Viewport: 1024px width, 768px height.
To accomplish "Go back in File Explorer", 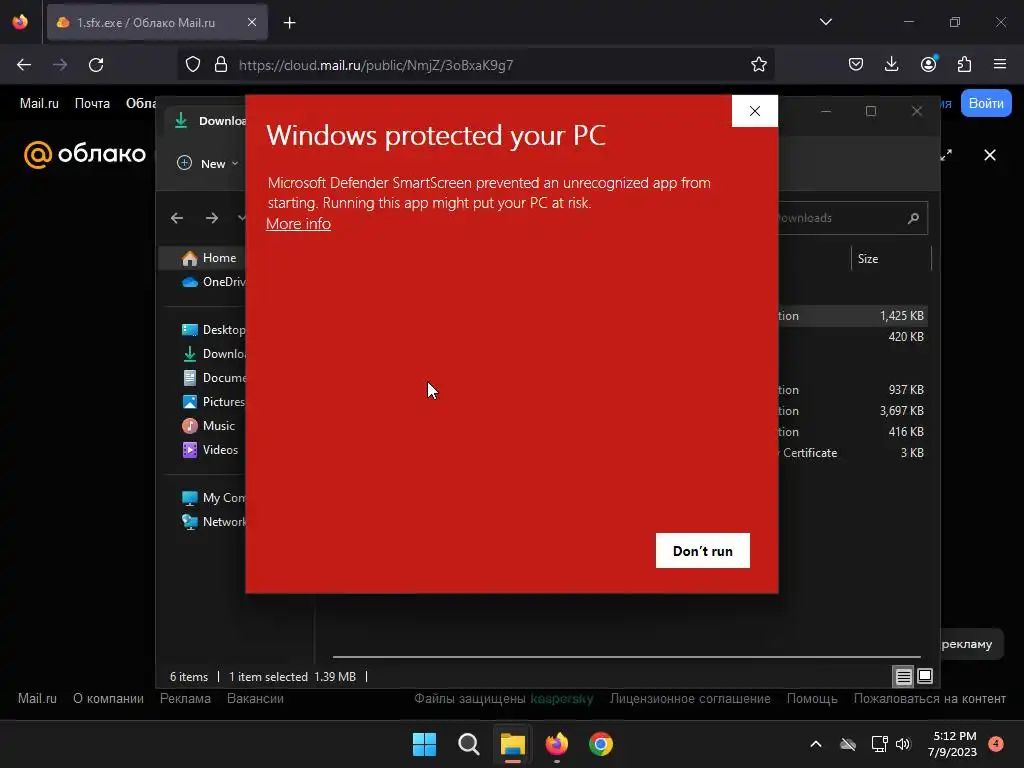I will pos(177,218).
